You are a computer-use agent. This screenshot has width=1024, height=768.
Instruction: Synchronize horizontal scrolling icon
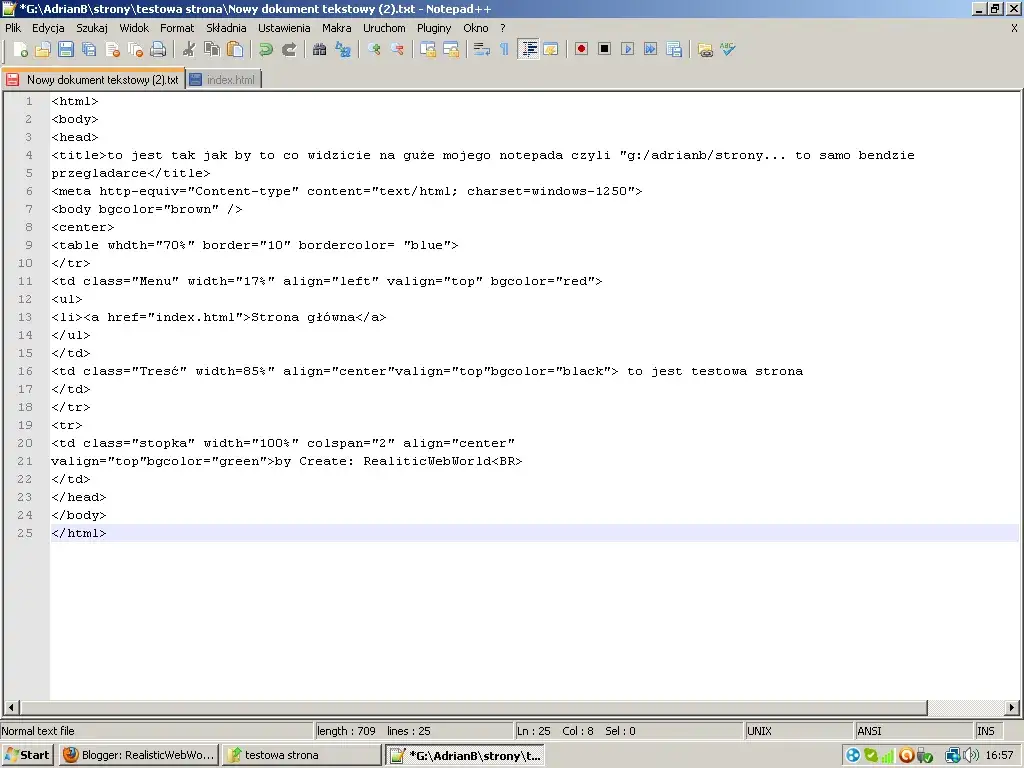click(451, 50)
